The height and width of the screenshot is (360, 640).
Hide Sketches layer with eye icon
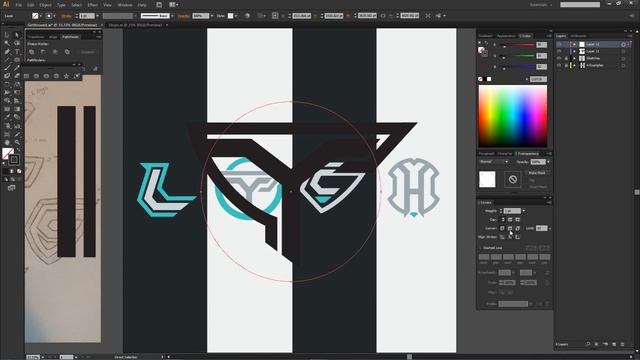tap(559, 58)
